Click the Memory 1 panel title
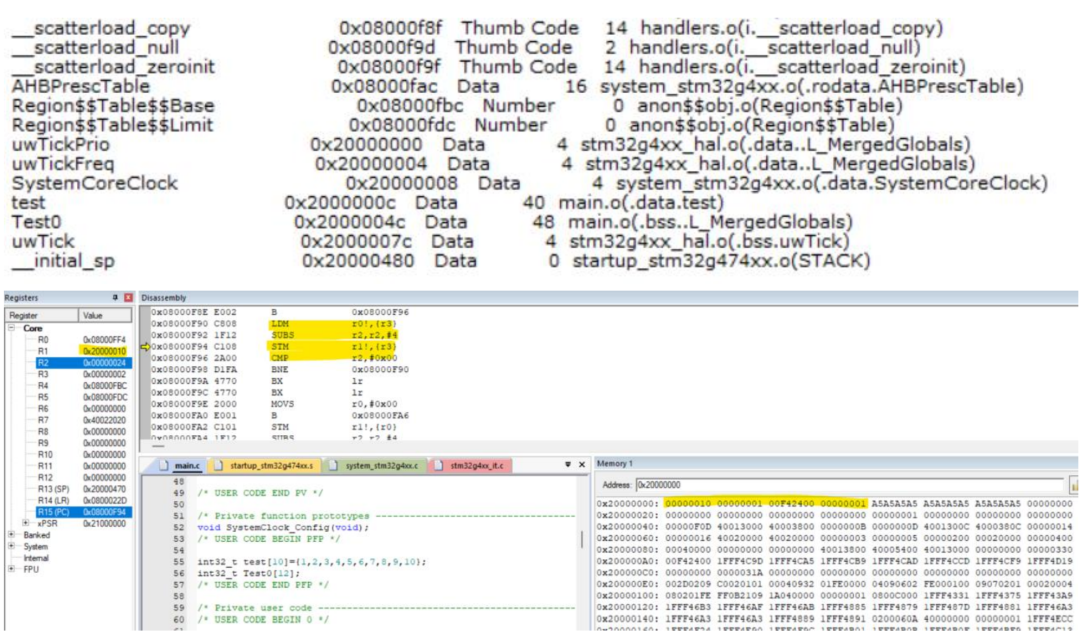This screenshot has height=640, width=1080. click(615, 464)
